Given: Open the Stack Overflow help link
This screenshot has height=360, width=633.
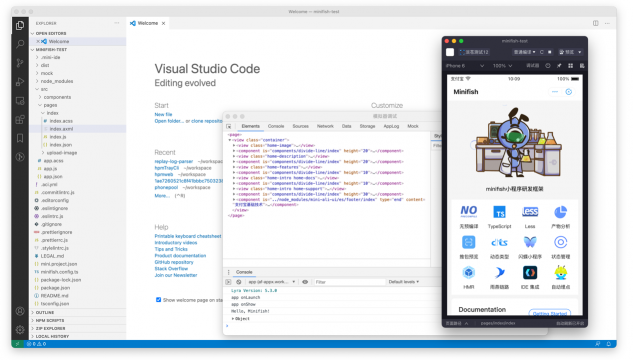Looking at the screenshot, I should coord(171,269).
